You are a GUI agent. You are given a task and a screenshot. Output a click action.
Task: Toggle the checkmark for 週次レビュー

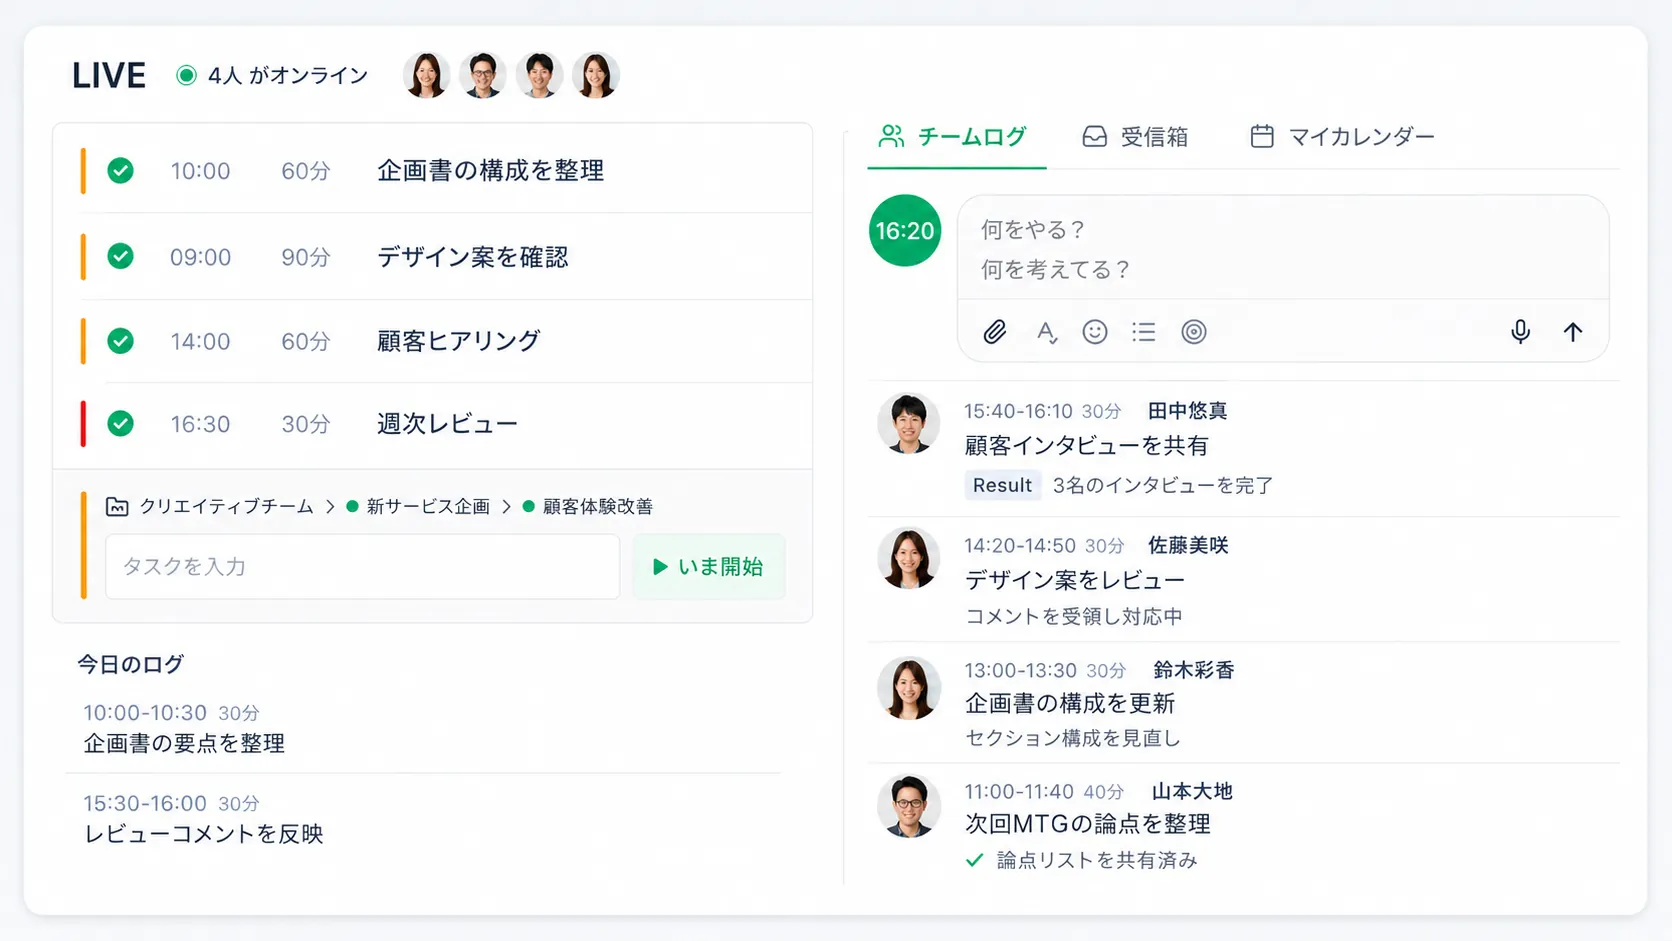(121, 424)
